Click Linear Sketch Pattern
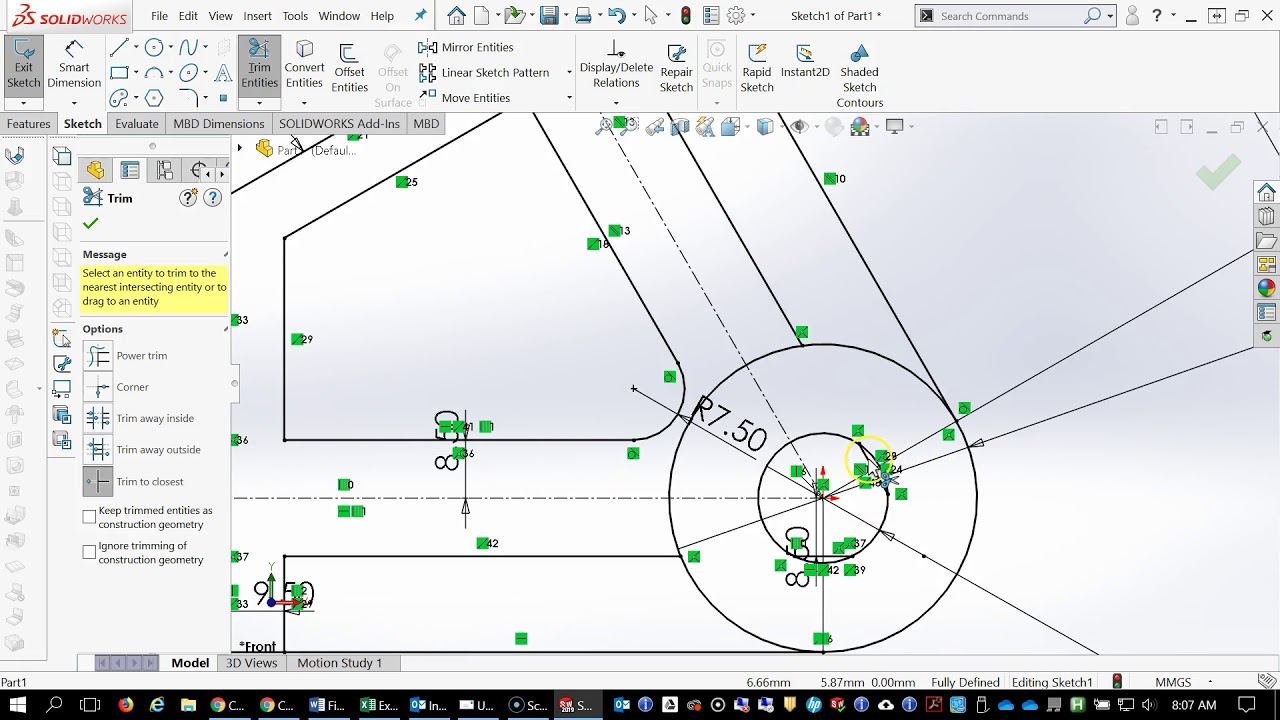 point(484,72)
